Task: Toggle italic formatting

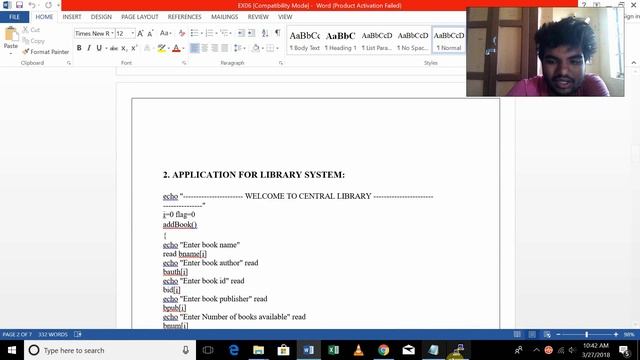Action: (89, 48)
